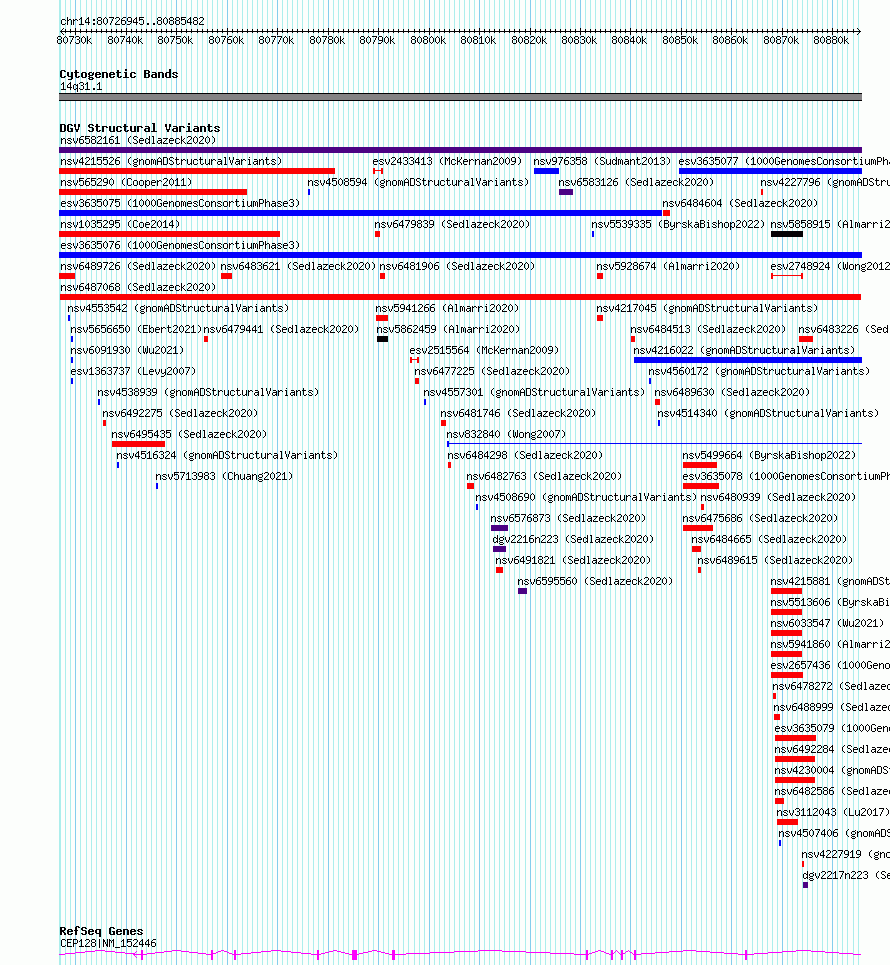Click the Cytogenetic Bands track title
The image size is (890, 965).
[119, 74]
